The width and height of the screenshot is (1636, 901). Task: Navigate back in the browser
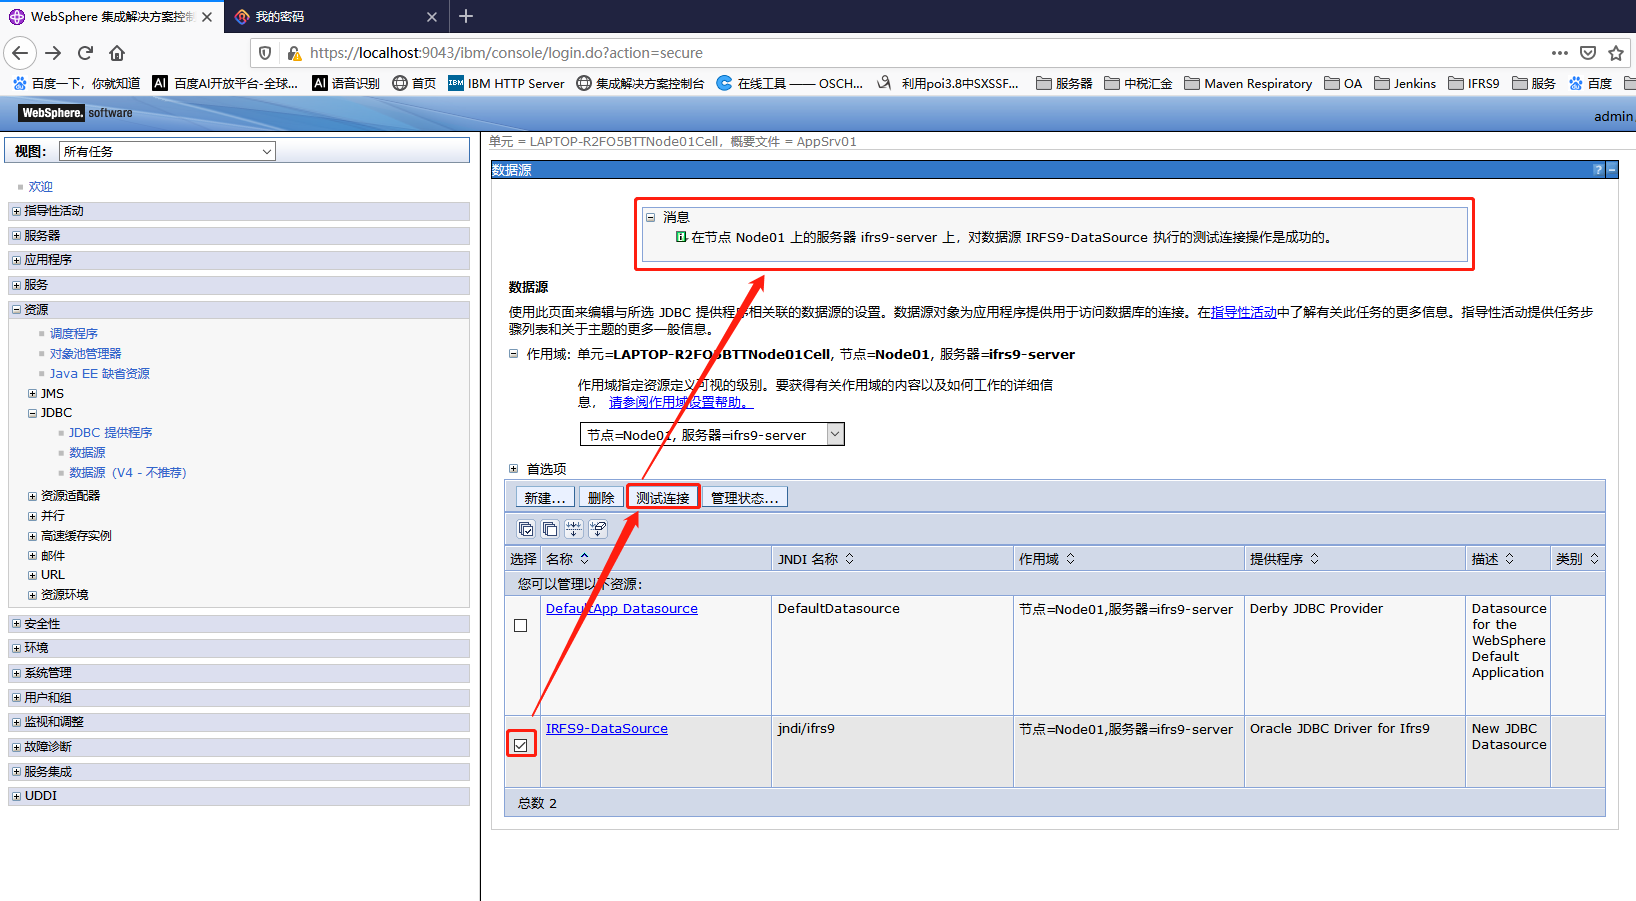click(x=20, y=53)
